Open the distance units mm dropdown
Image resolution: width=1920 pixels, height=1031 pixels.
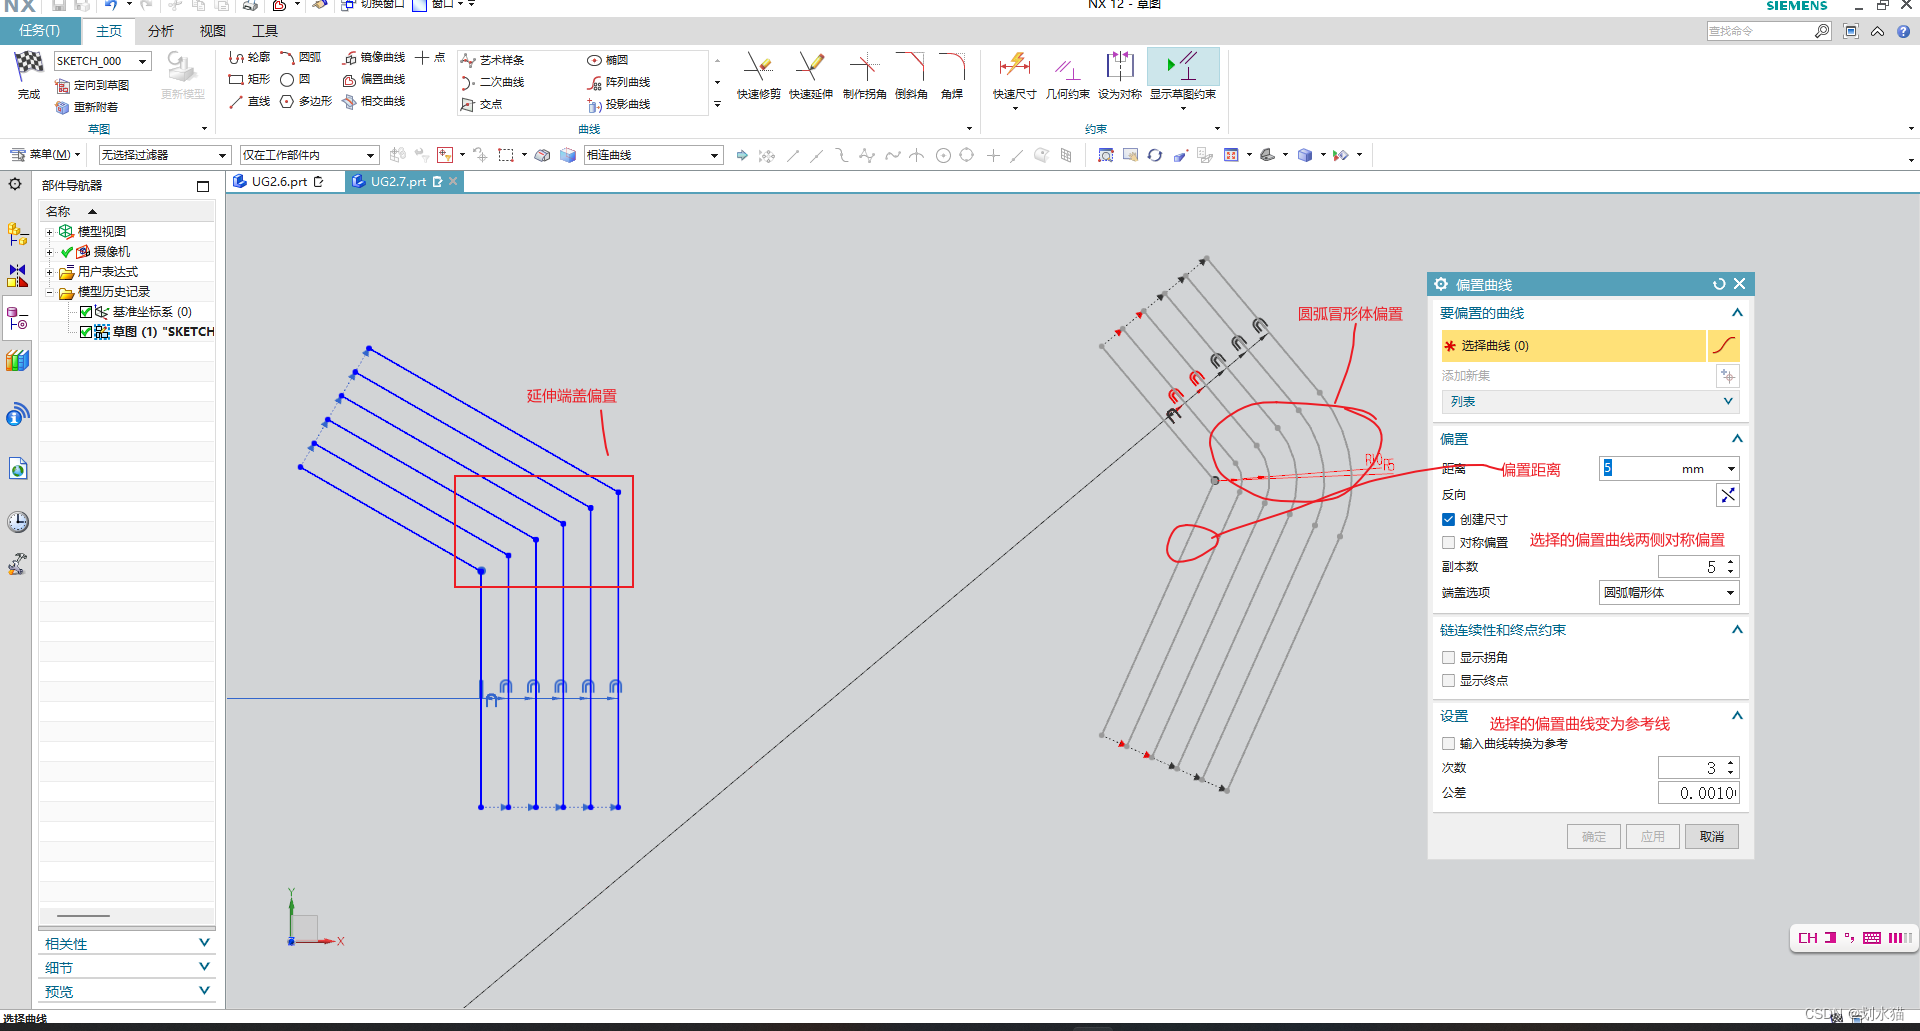click(x=1731, y=468)
